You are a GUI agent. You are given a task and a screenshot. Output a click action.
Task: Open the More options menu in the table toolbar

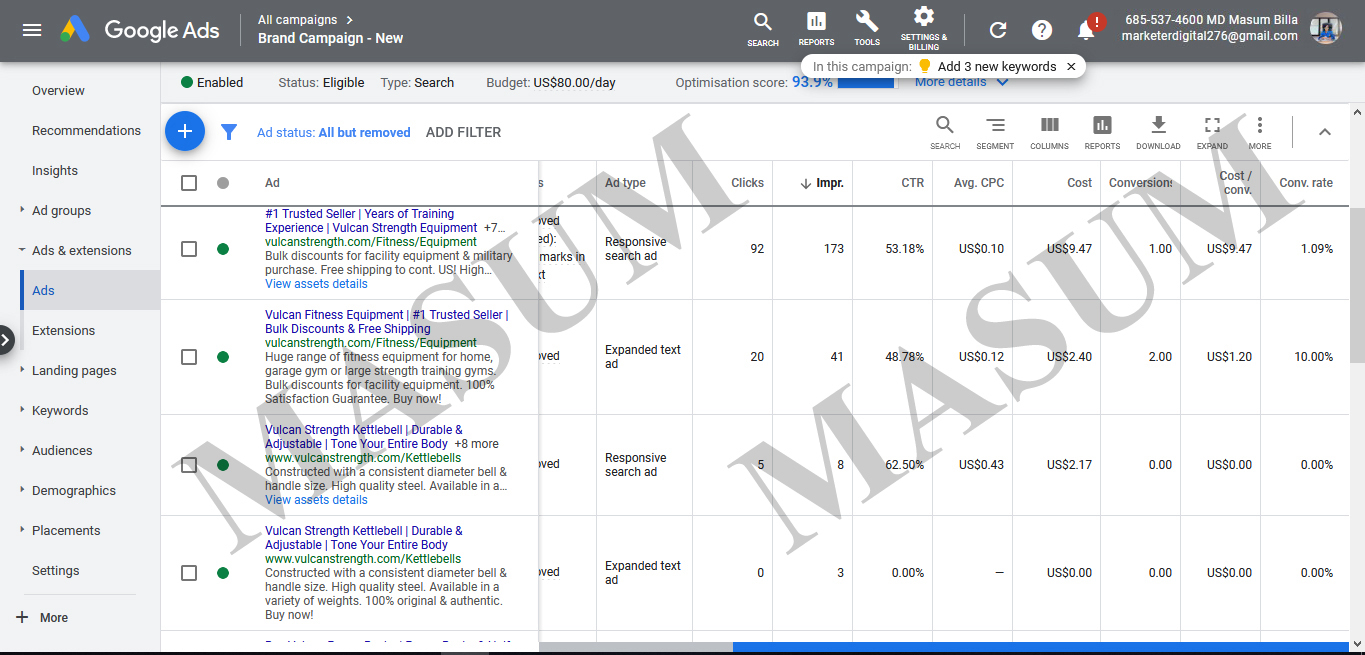[1260, 132]
